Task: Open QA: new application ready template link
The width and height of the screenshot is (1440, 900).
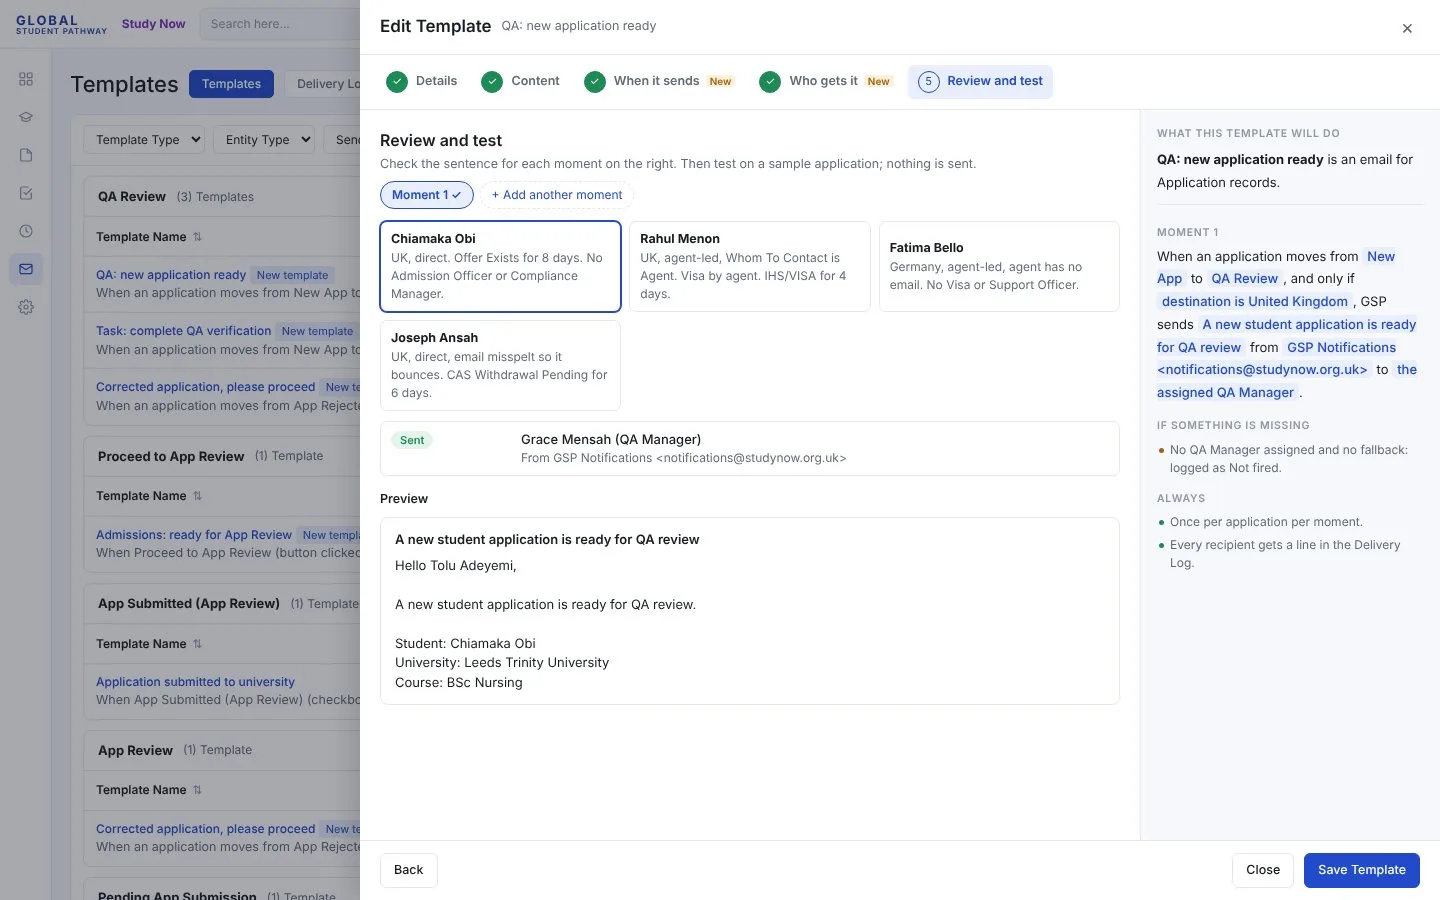Action: click(171, 275)
